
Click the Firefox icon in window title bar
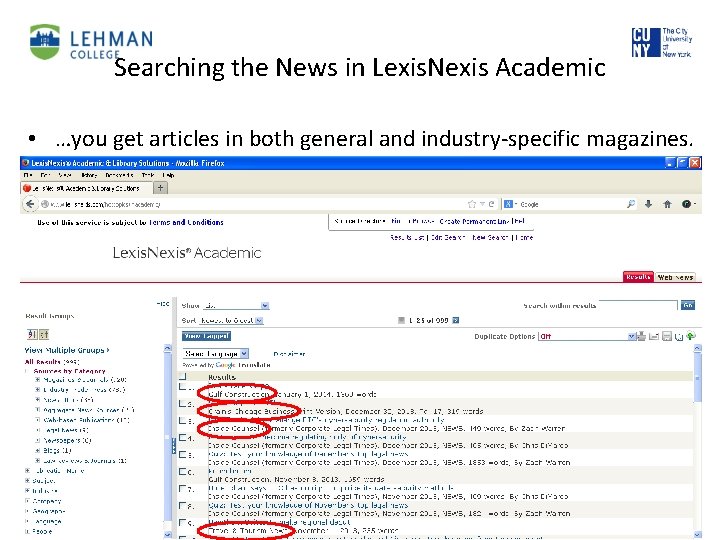[x=26, y=163]
